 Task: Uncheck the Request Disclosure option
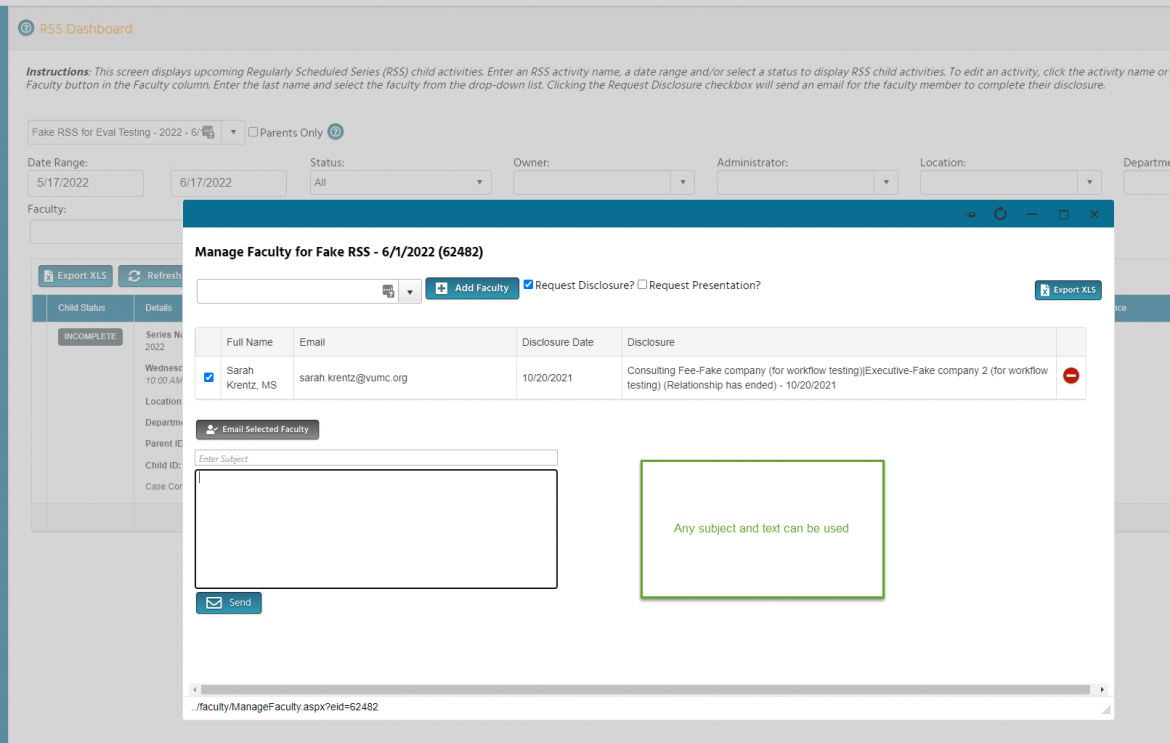[528, 284]
